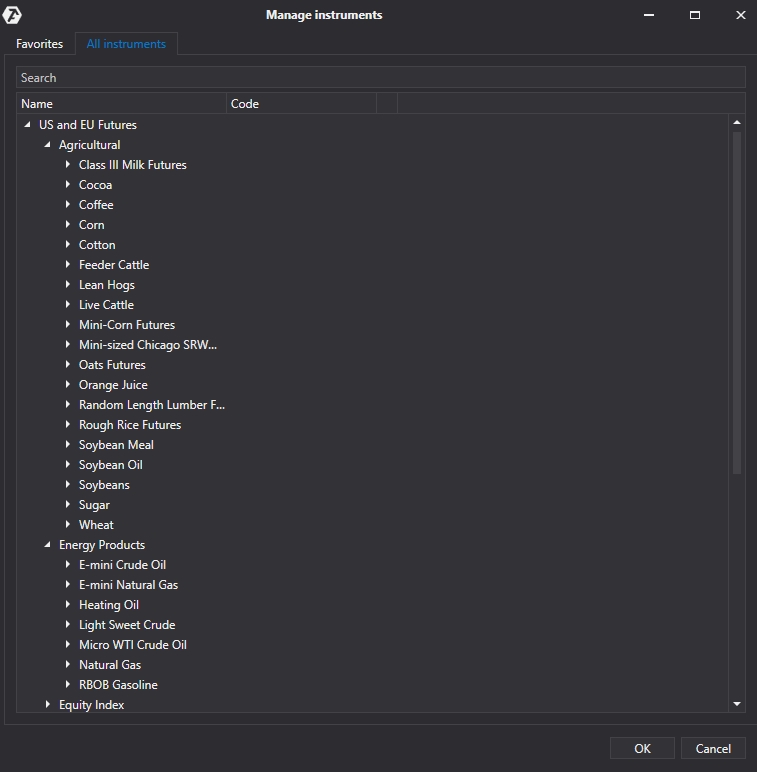Expand the Equity Index category
757x772 pixels.
point(48,705)
